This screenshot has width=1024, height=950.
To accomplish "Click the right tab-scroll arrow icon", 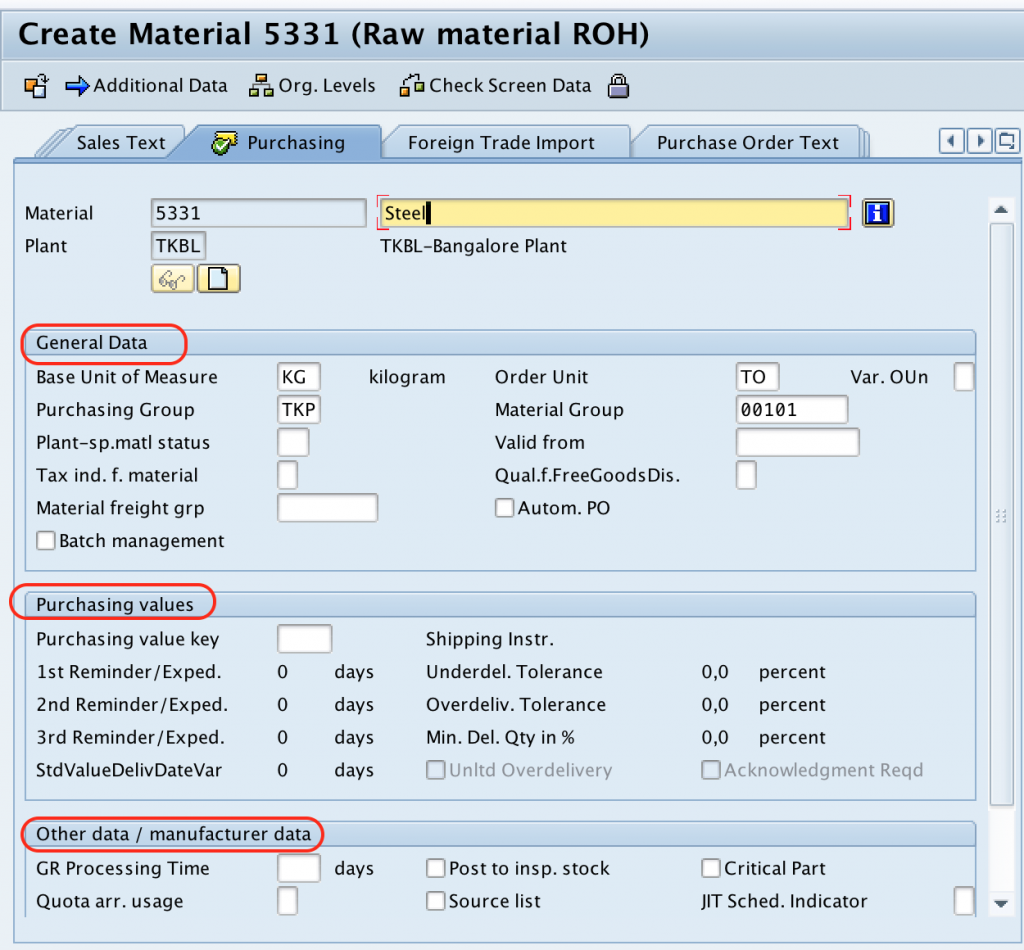I will (x=979, y=141).
